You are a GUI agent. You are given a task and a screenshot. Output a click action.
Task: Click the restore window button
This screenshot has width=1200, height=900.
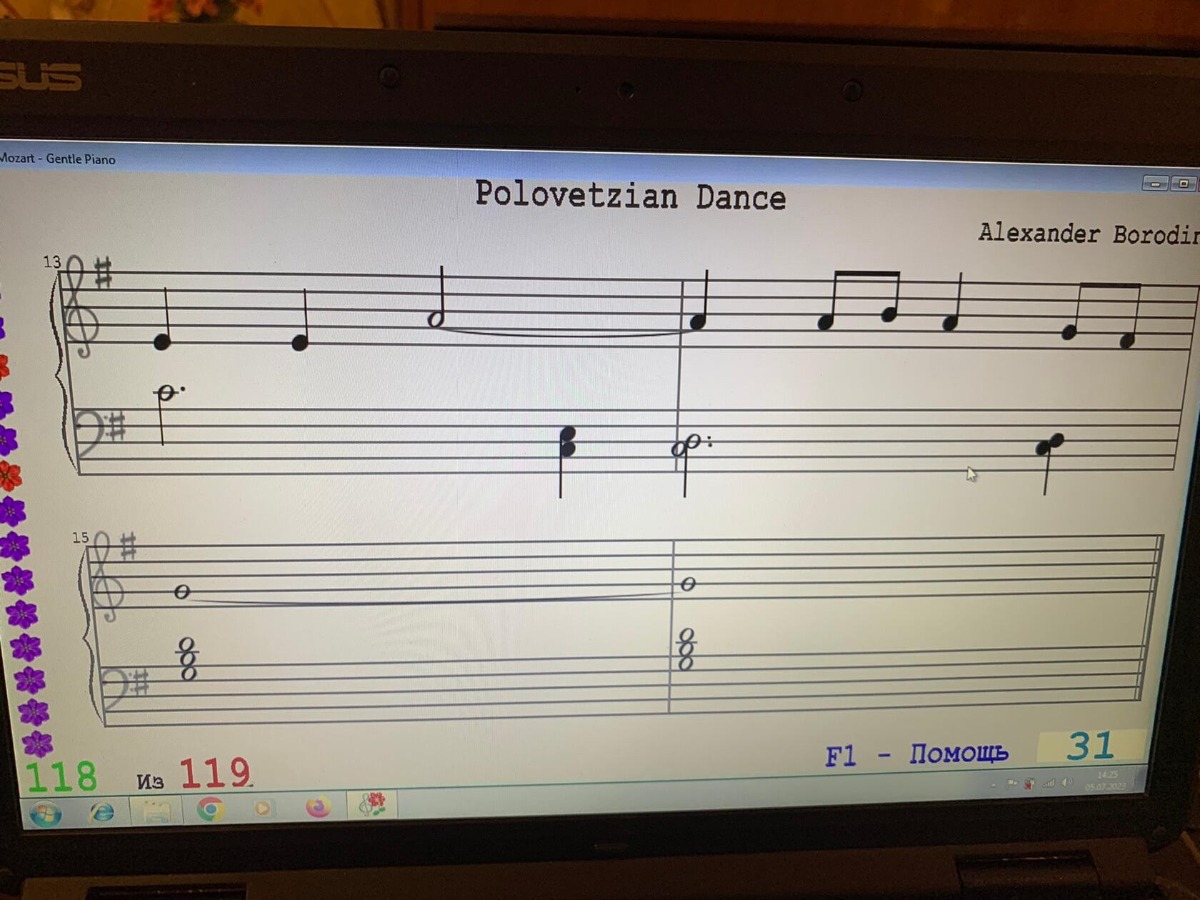click(1183, 184)
